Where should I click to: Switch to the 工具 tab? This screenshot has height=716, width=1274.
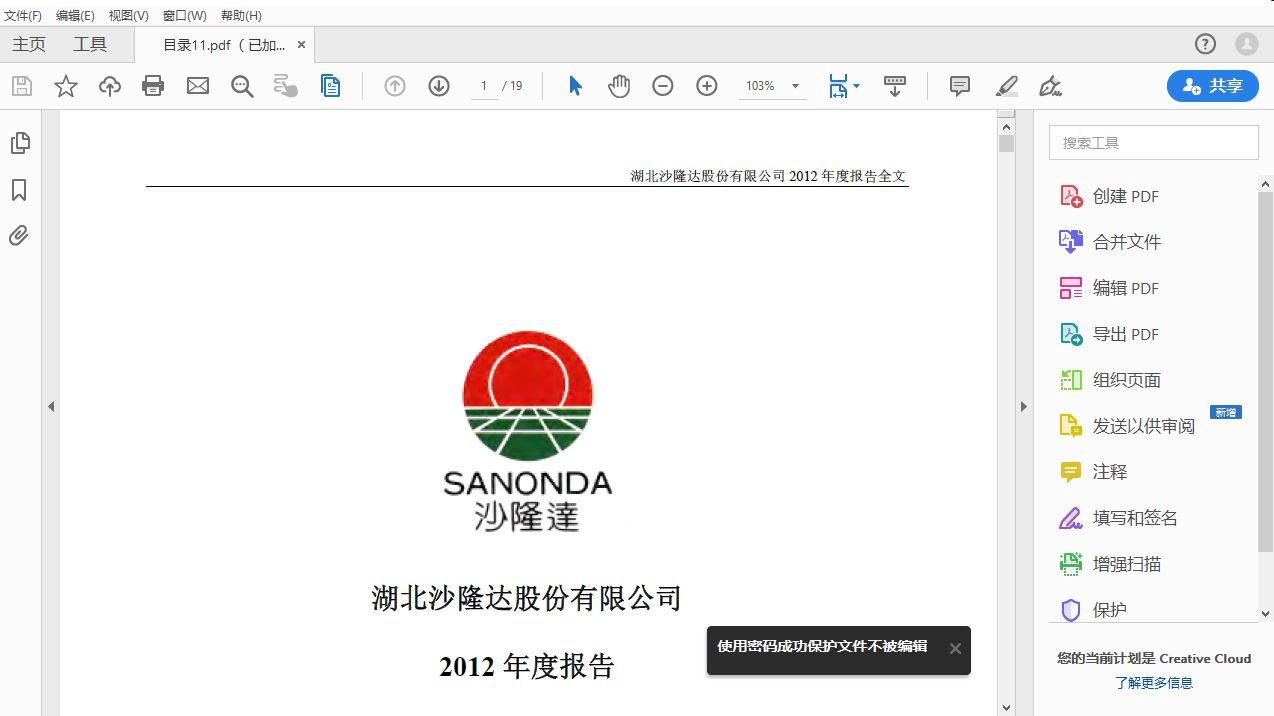tap(90, 44)
